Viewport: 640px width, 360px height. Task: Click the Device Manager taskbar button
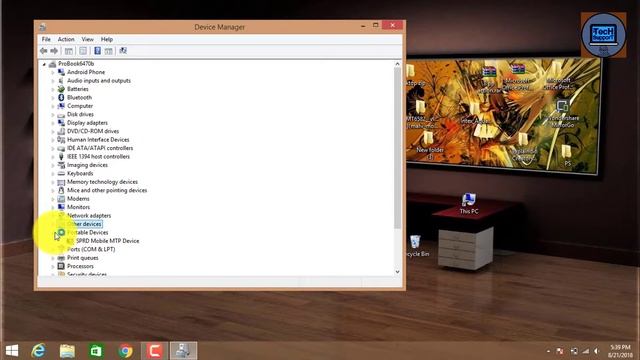point(183,351)
